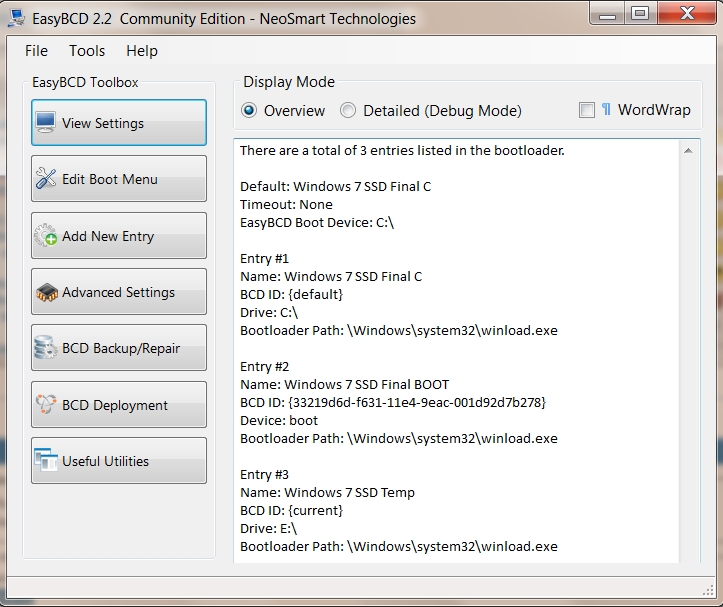Click the View Settings monitor icon

46,123
